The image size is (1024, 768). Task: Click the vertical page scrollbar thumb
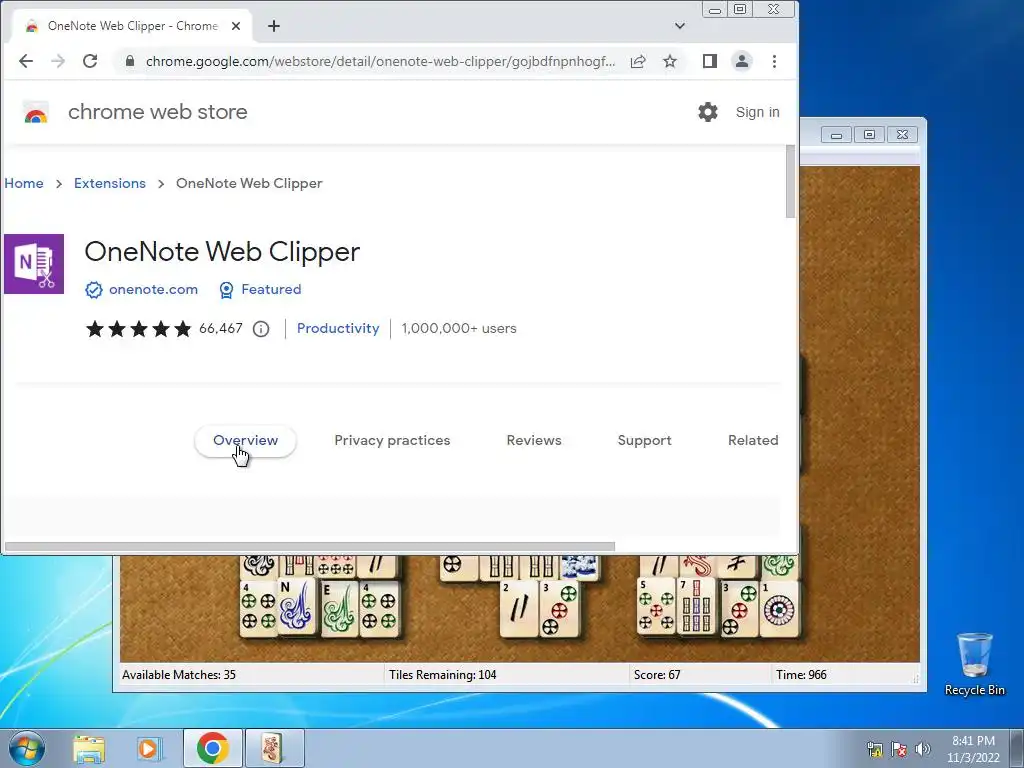[790, 182]
